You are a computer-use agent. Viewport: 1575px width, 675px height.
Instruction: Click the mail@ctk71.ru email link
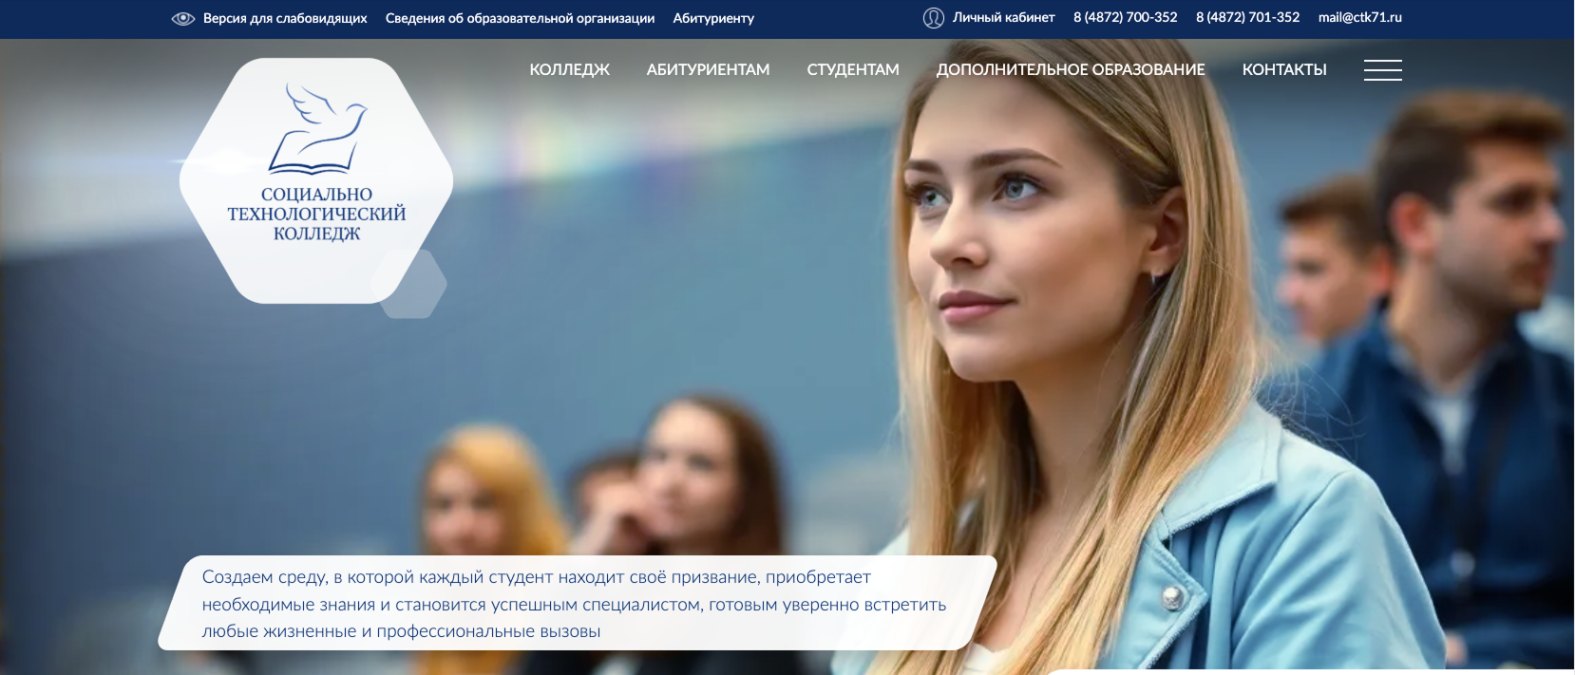coord(1360,18)
